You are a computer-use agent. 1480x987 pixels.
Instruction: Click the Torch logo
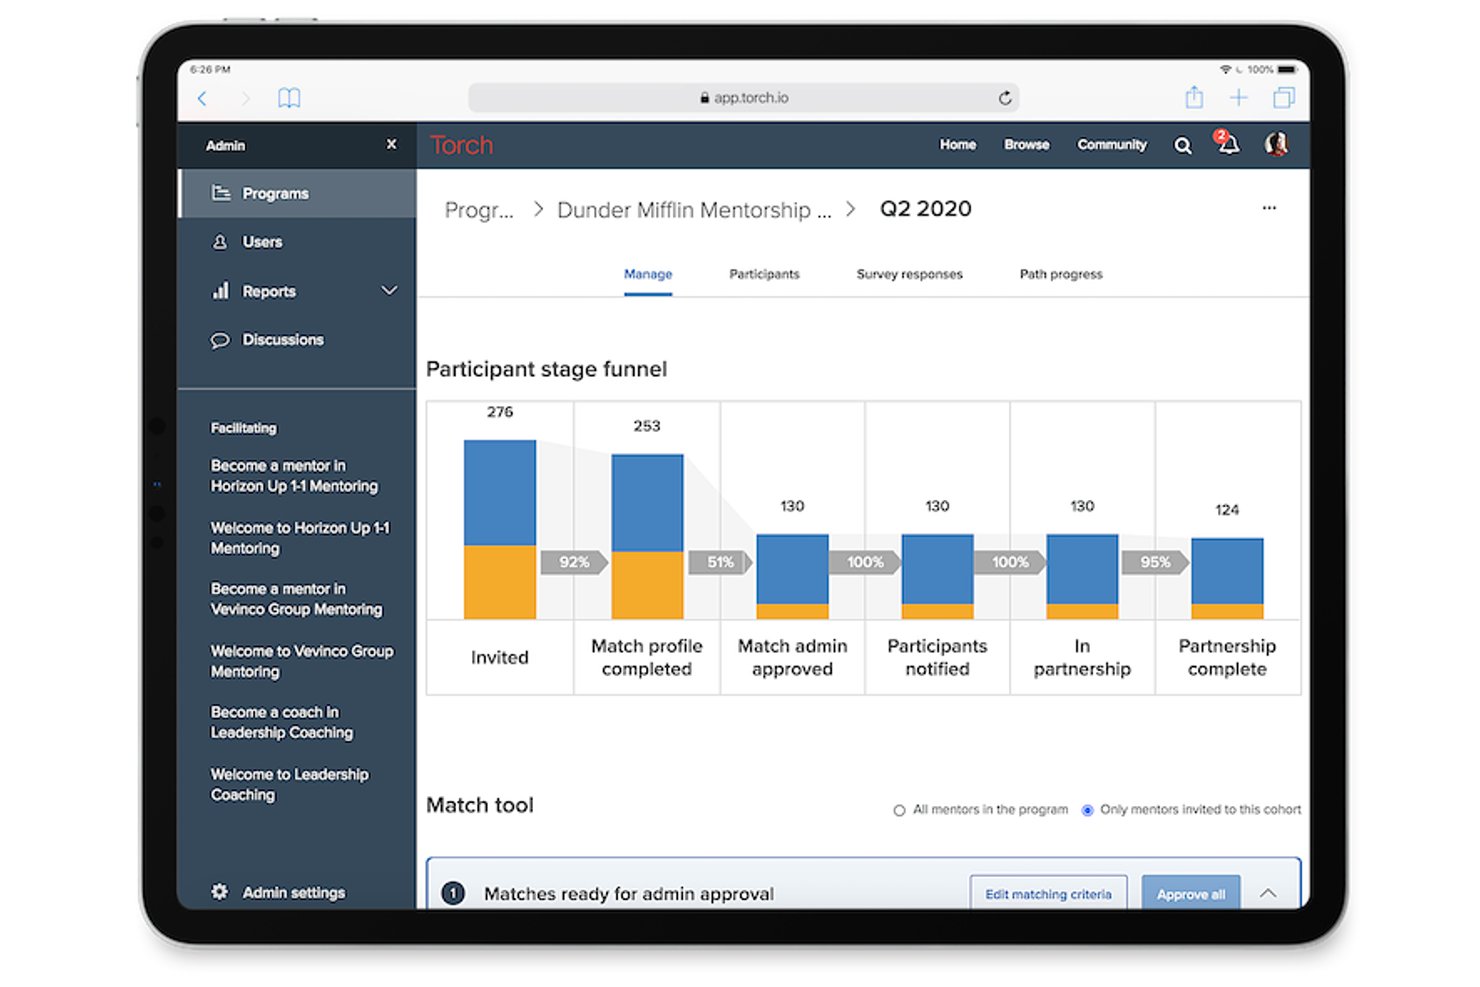click(462, 145)
